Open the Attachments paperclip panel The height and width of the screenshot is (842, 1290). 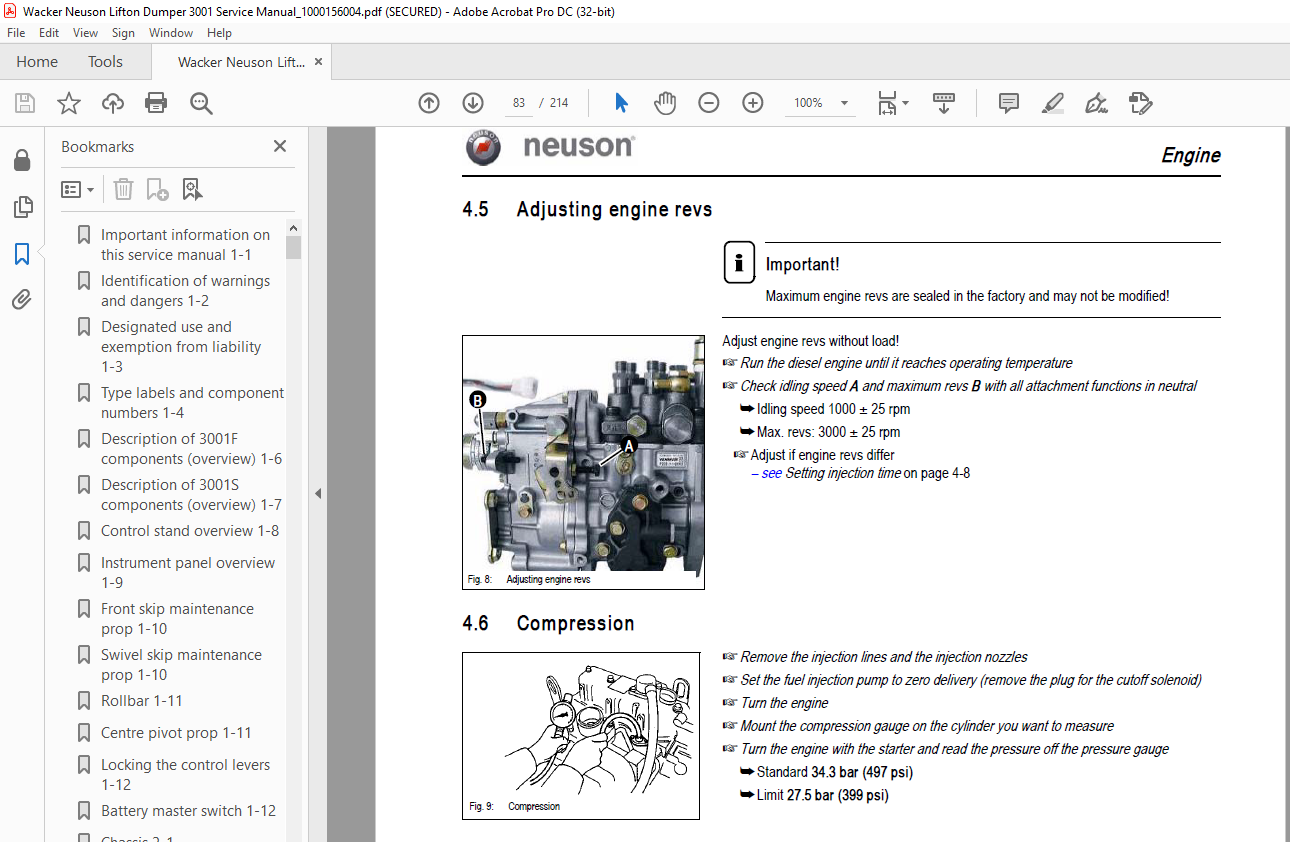pyautogui.click(x=21, y=300)
